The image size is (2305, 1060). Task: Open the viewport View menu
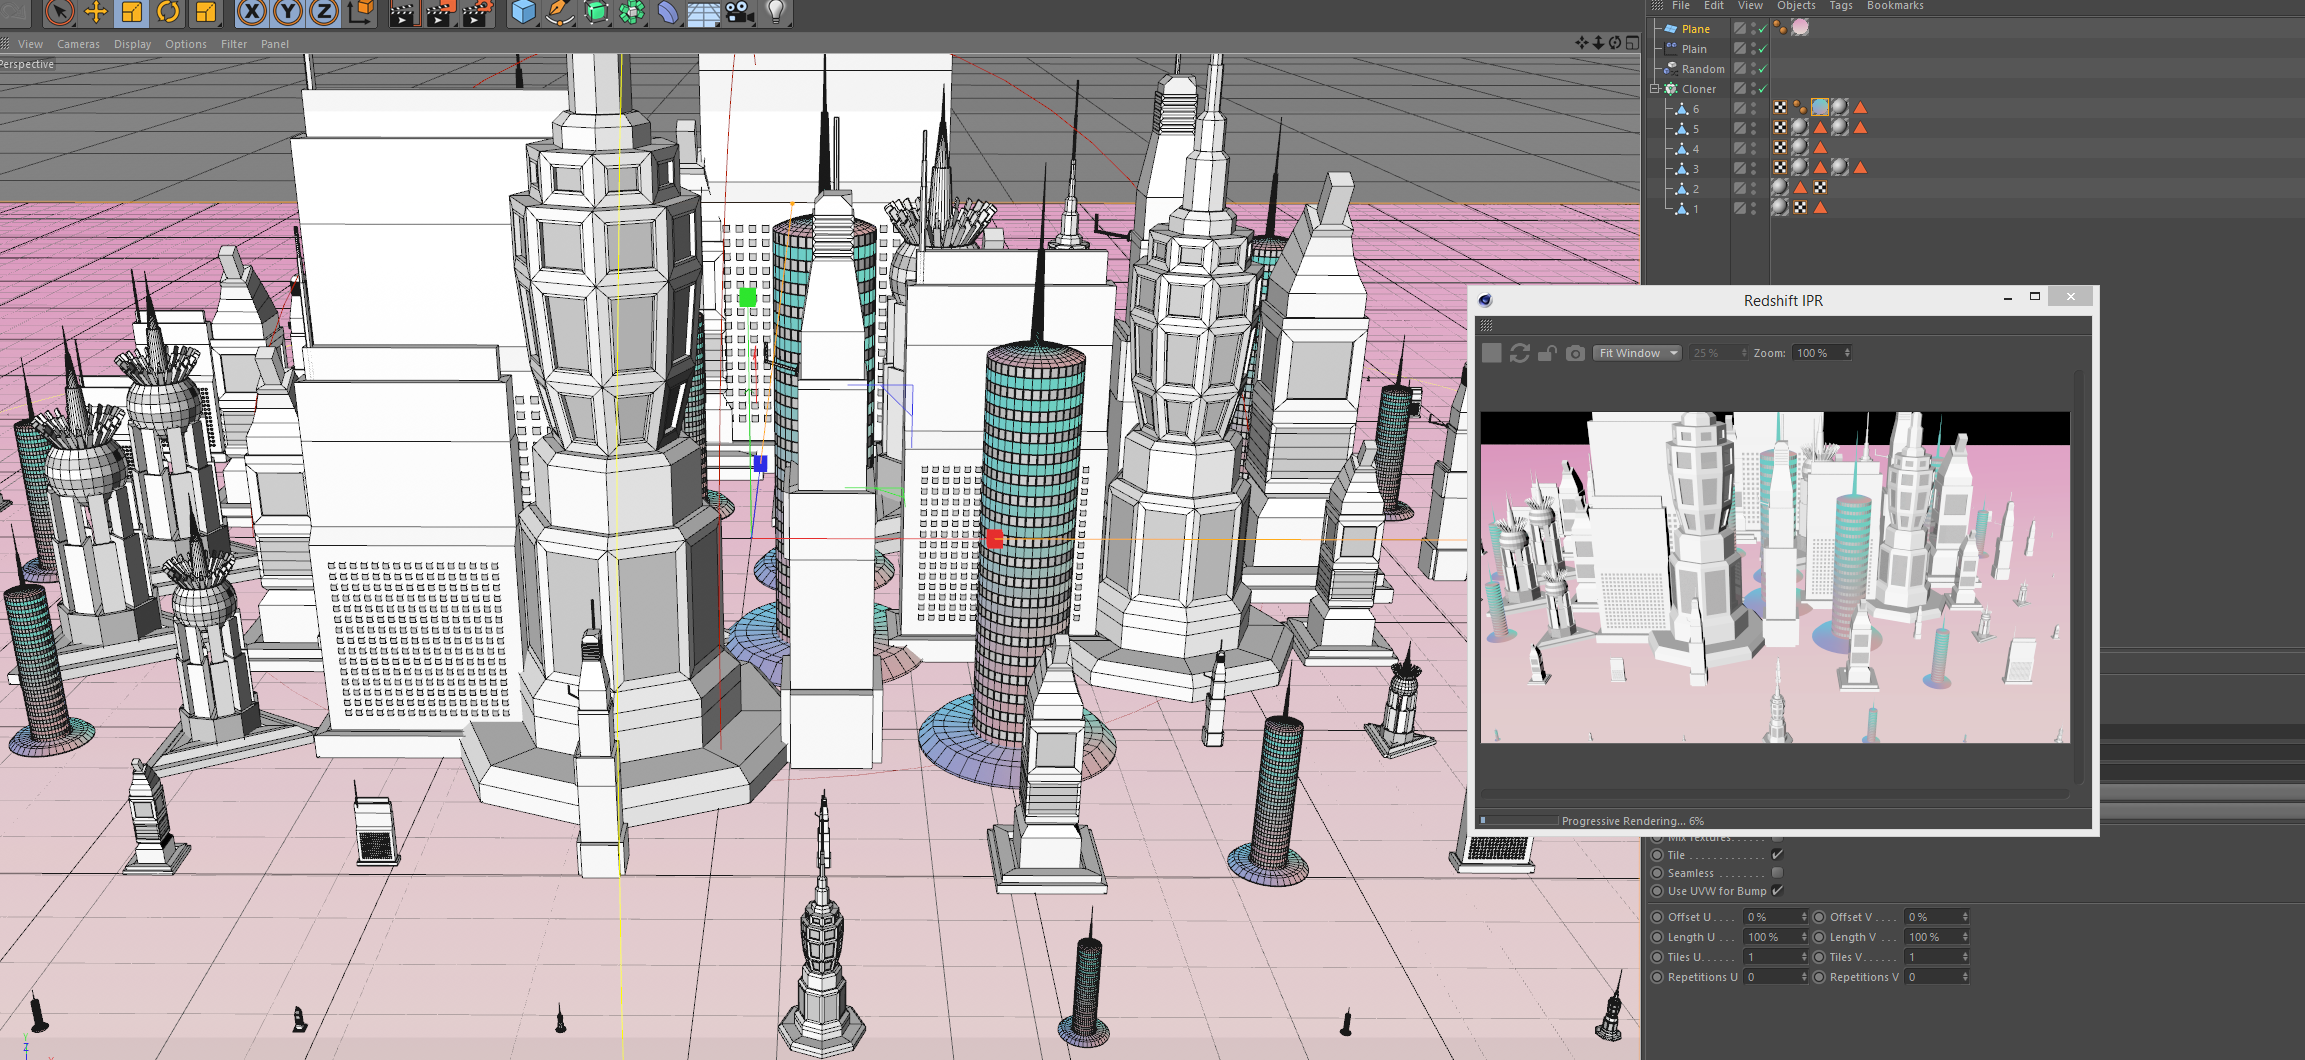[30, 44]
